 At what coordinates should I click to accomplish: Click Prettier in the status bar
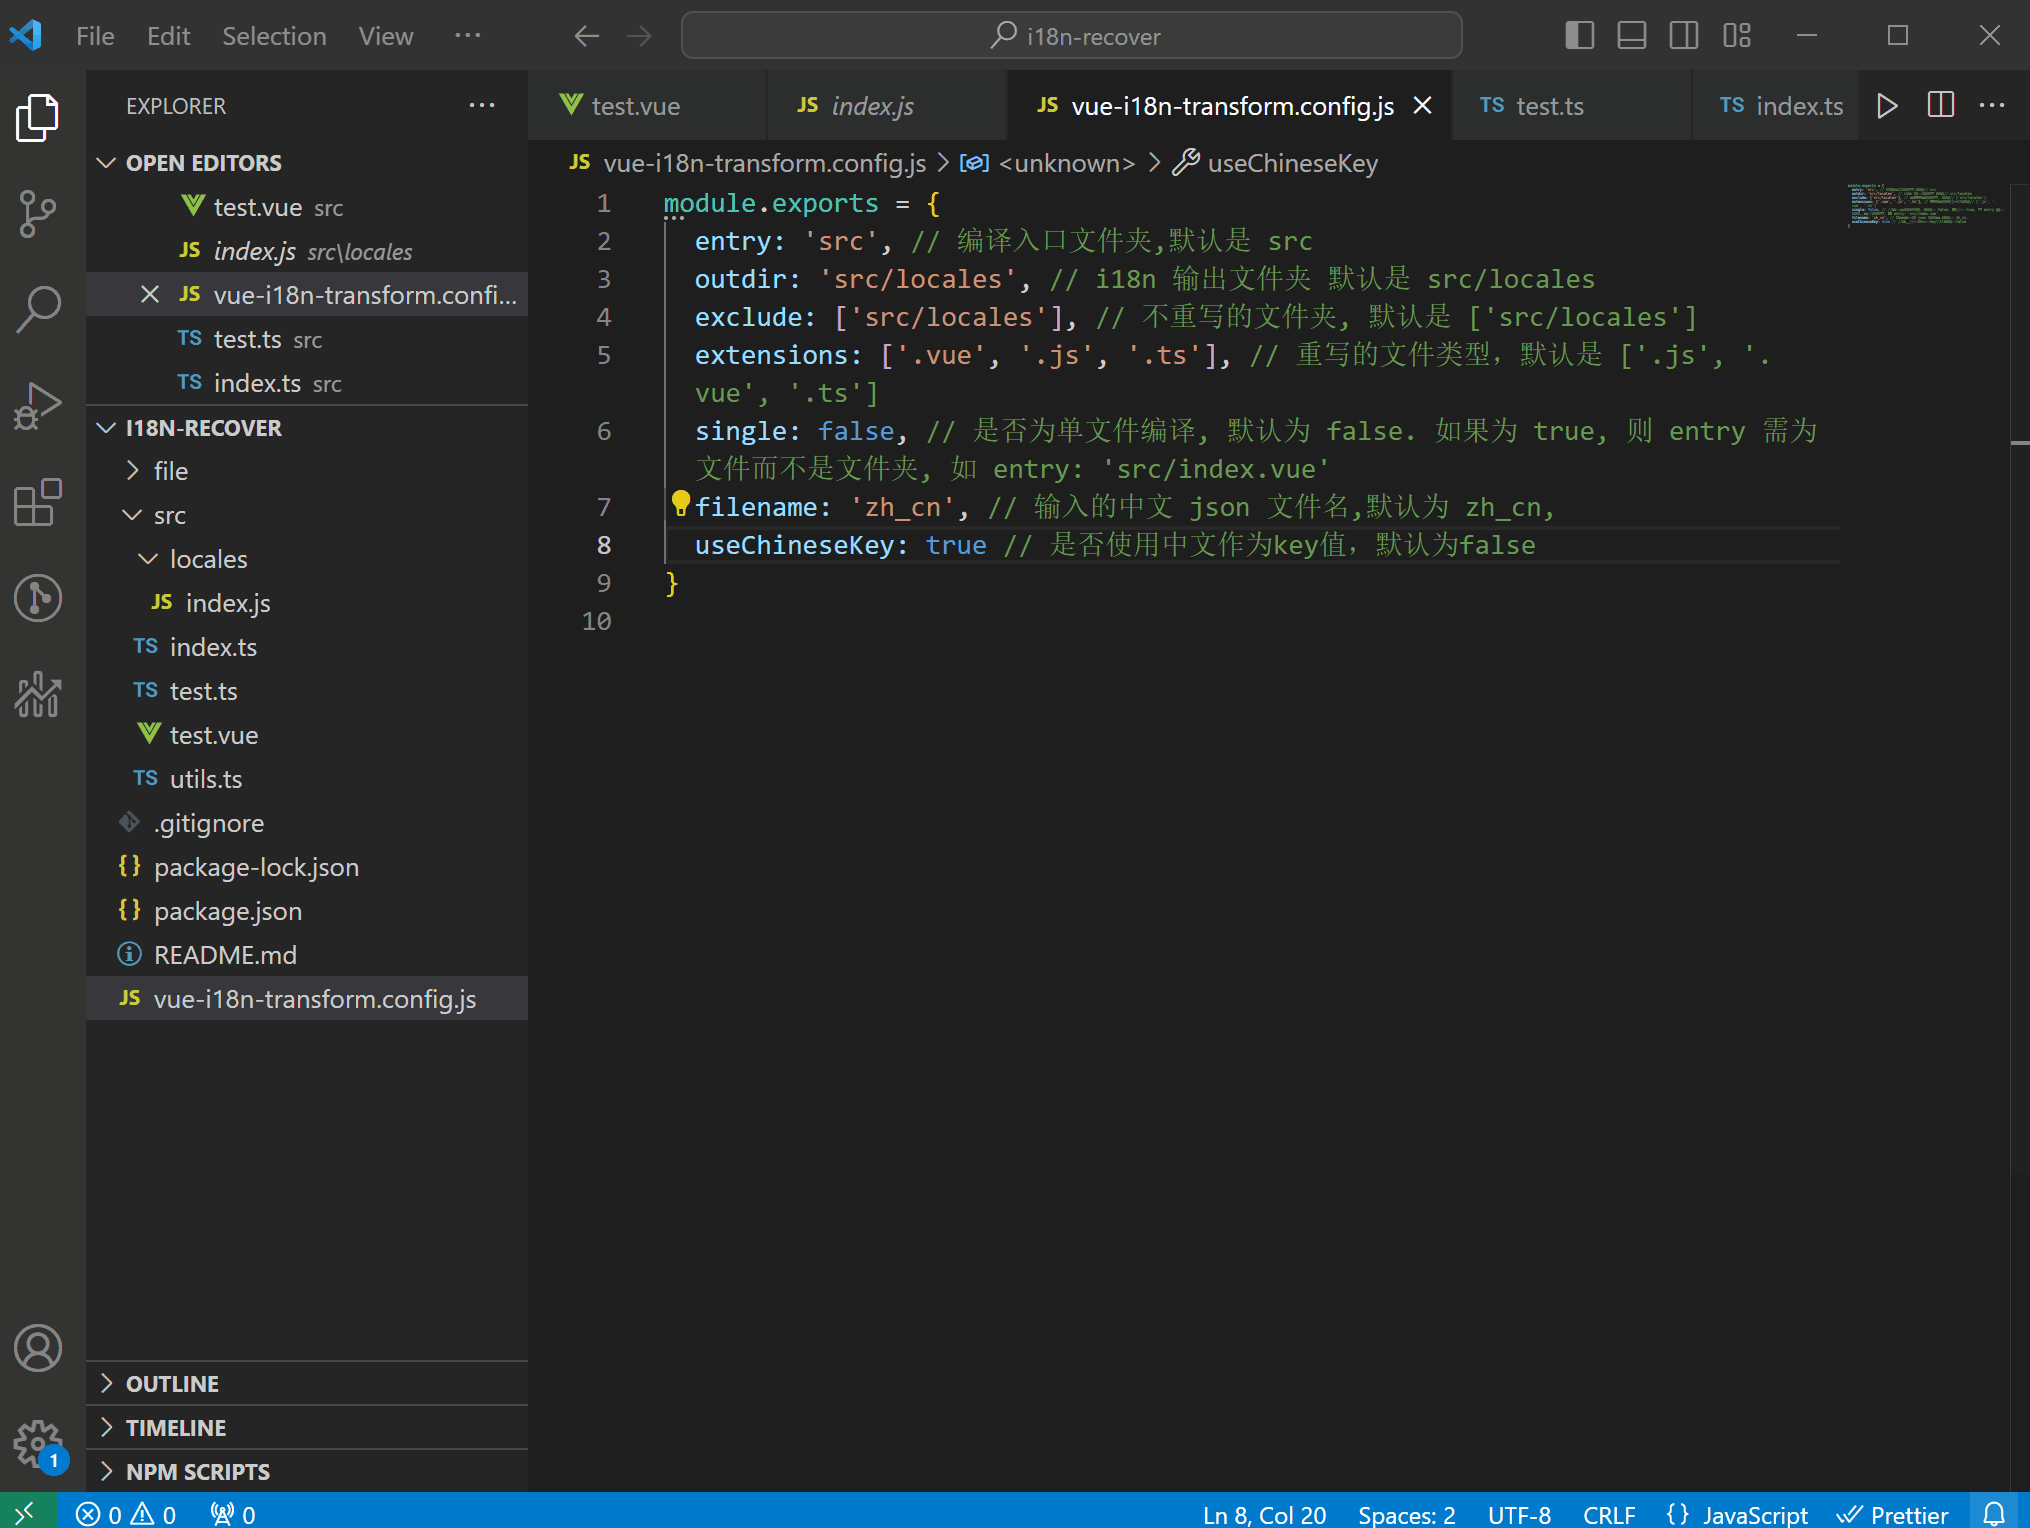[1894, 1515]
